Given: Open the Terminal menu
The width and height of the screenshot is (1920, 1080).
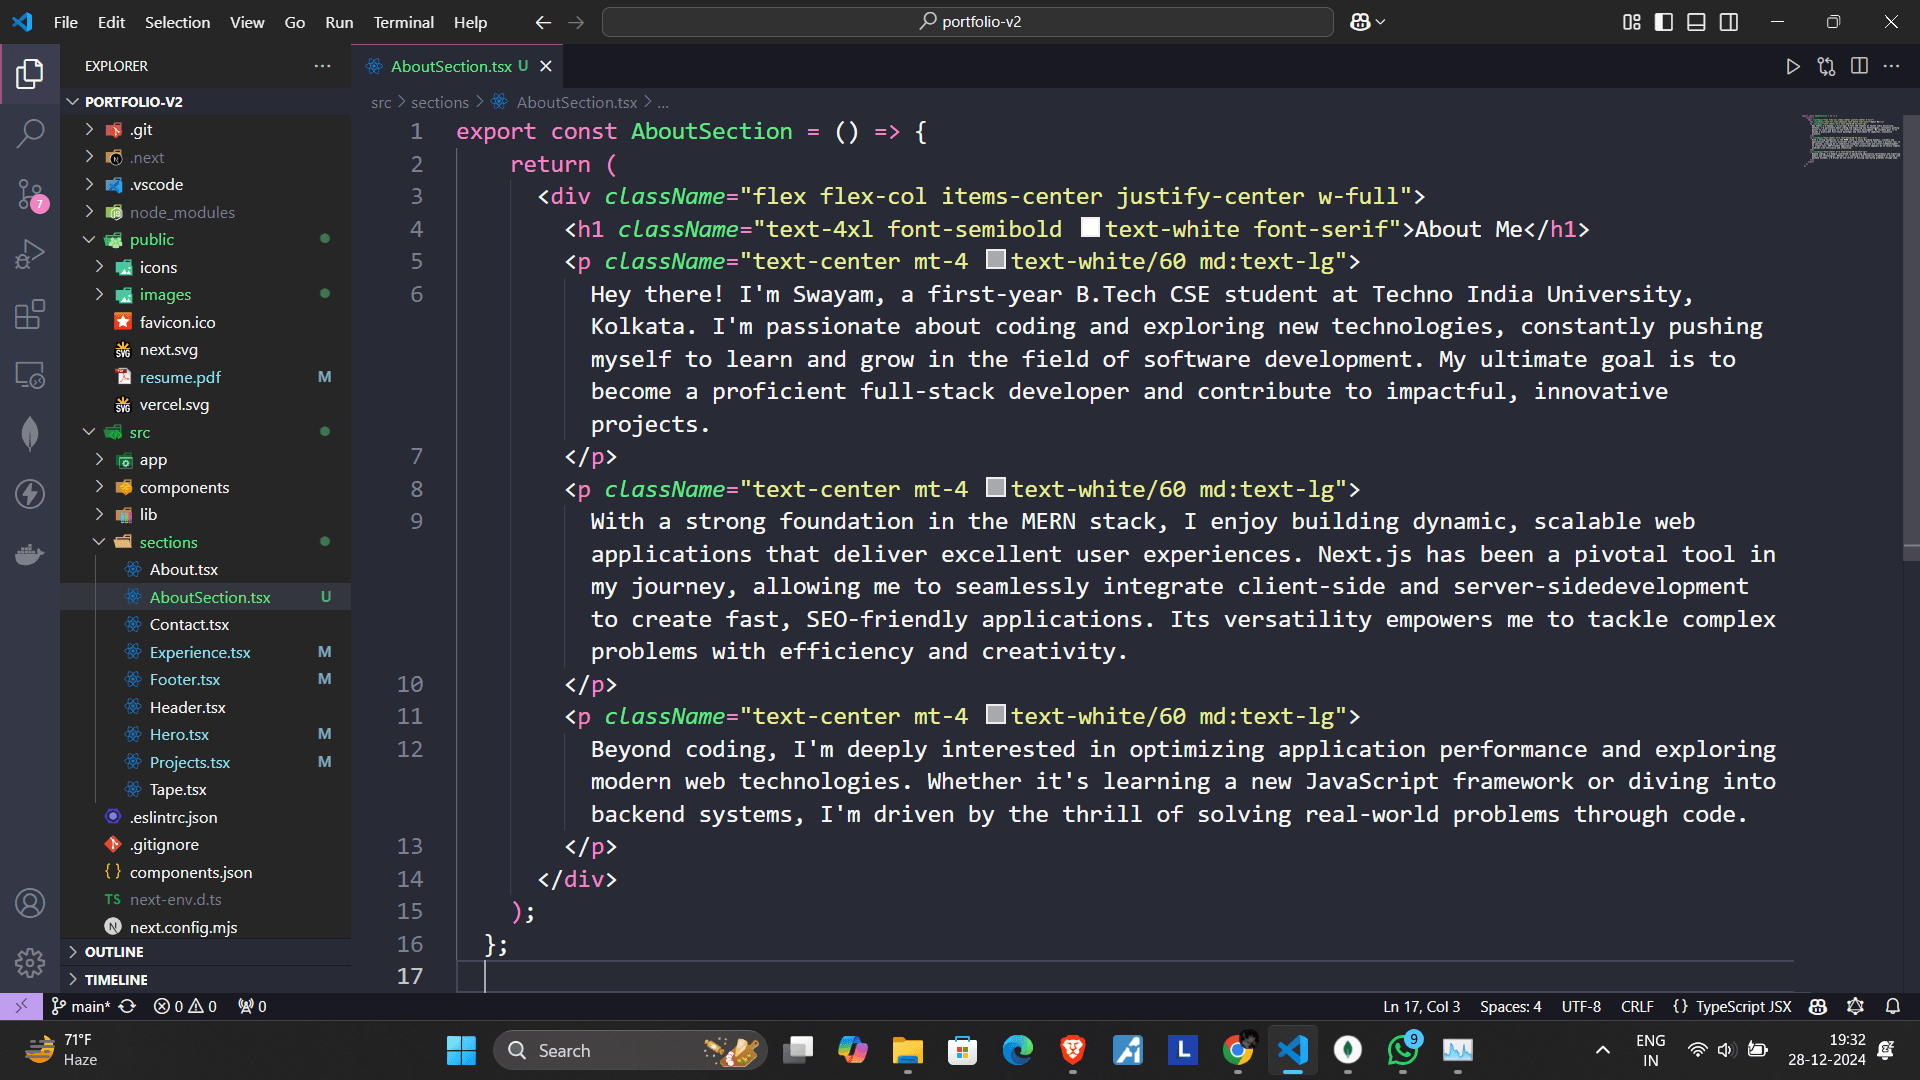Looking at the screenshot, I should 403,22.
